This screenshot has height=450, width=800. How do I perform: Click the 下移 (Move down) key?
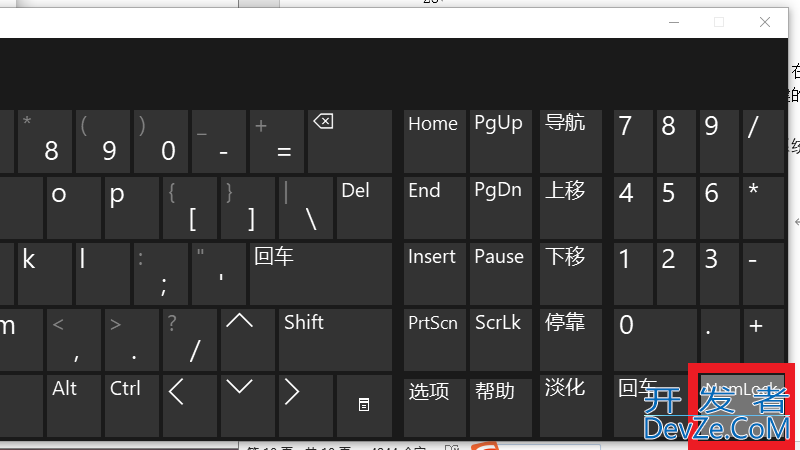point(571,274)
